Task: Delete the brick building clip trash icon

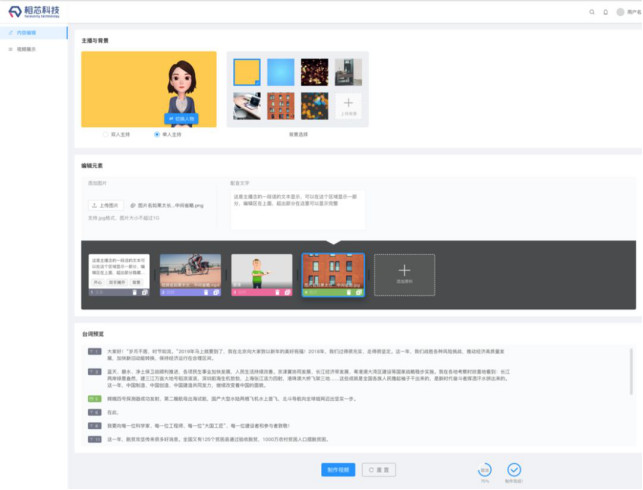Action: [349, 292]
